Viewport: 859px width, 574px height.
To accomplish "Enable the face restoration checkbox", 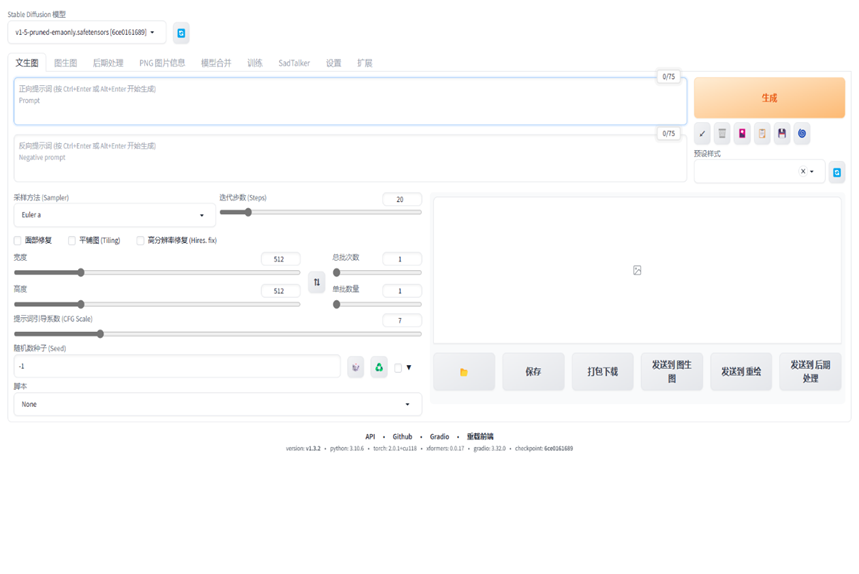I will coord(18,240).
